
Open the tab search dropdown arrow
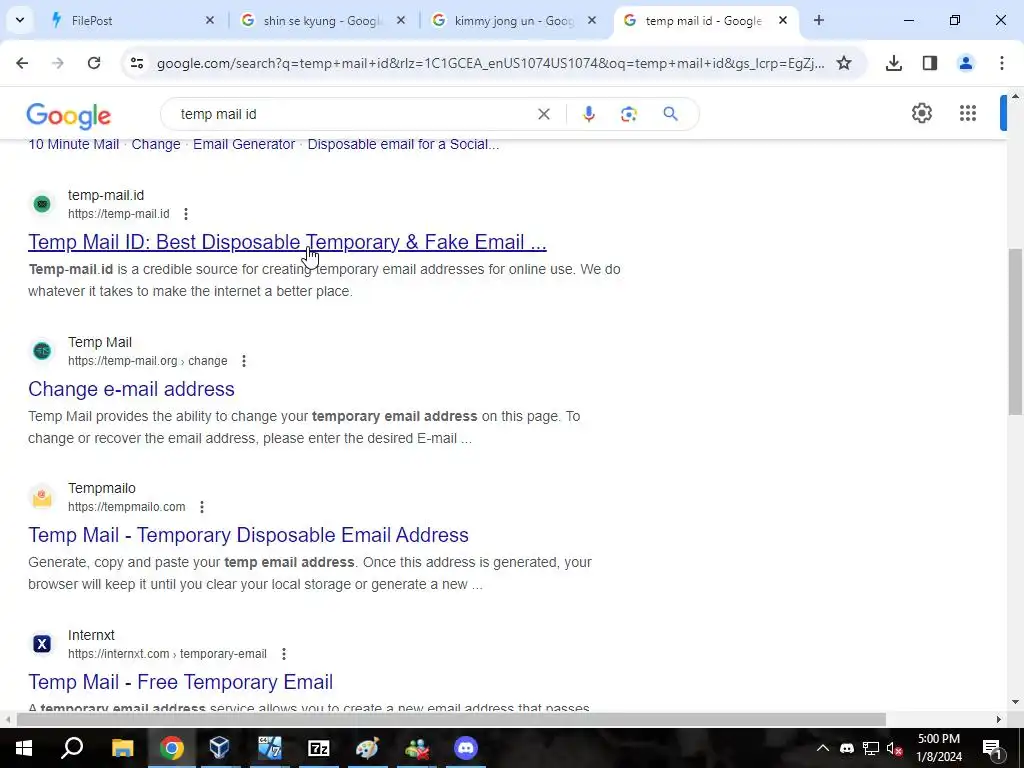click(x=20, y=20)
